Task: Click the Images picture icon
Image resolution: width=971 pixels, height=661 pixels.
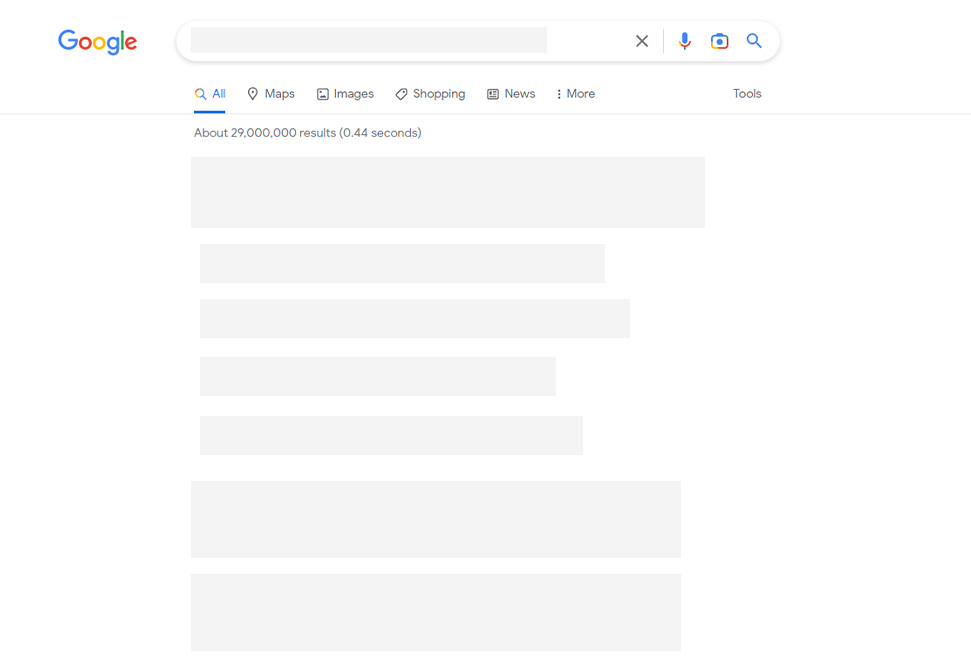Action: 323,94
